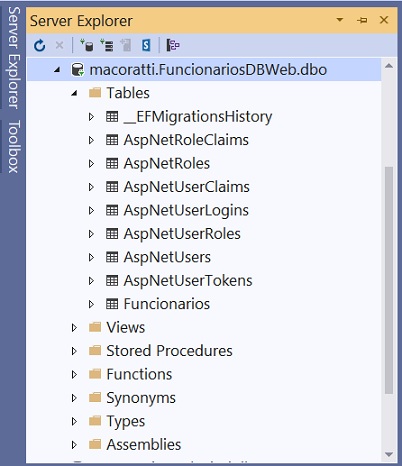
Task: Expand the AspNetUserTokens table
Action: point(91,281)
